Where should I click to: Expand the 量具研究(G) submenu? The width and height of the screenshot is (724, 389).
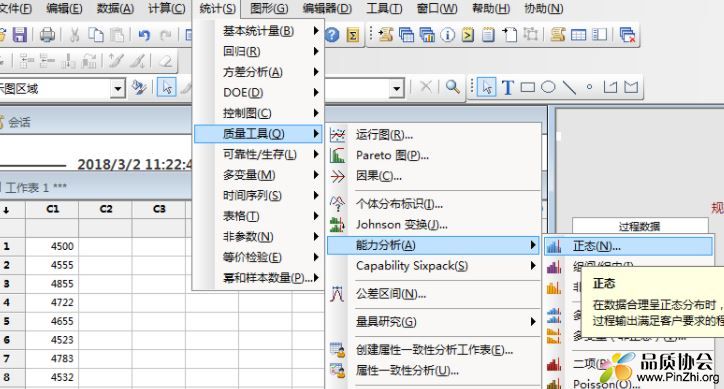click(433, 322)
